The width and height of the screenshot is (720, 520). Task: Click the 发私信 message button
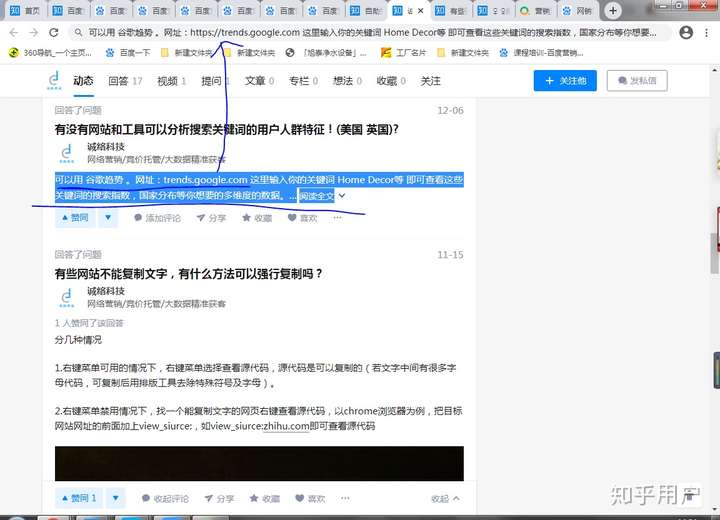pos(637,81)
